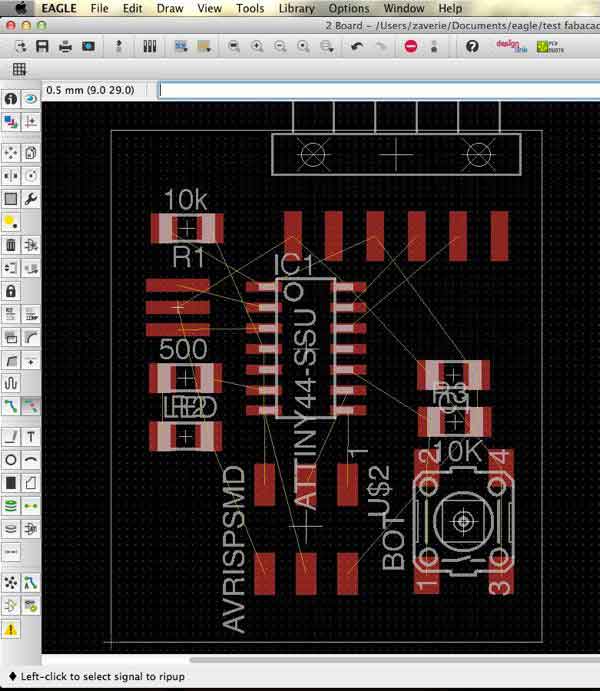Select the Circle tool
The width and height of the screenshot is (600, 691).
click(11, 460)
